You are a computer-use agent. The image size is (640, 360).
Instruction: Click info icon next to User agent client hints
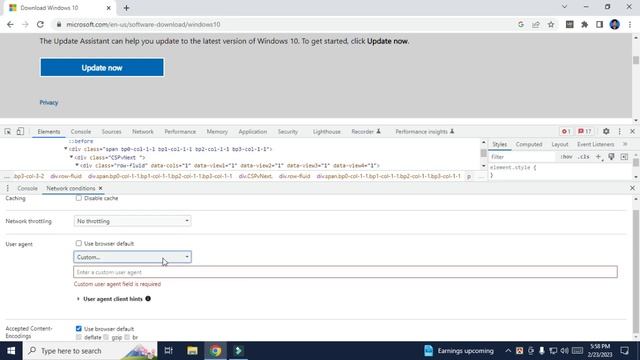click(x=148, y=299)
